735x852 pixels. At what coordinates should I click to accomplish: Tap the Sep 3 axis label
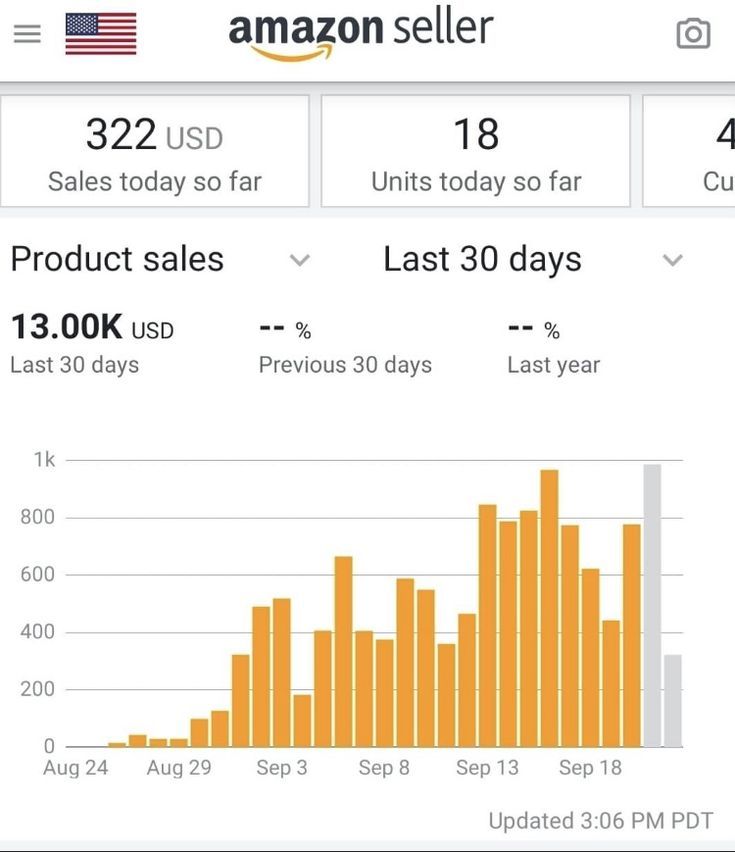coord(281,768)
